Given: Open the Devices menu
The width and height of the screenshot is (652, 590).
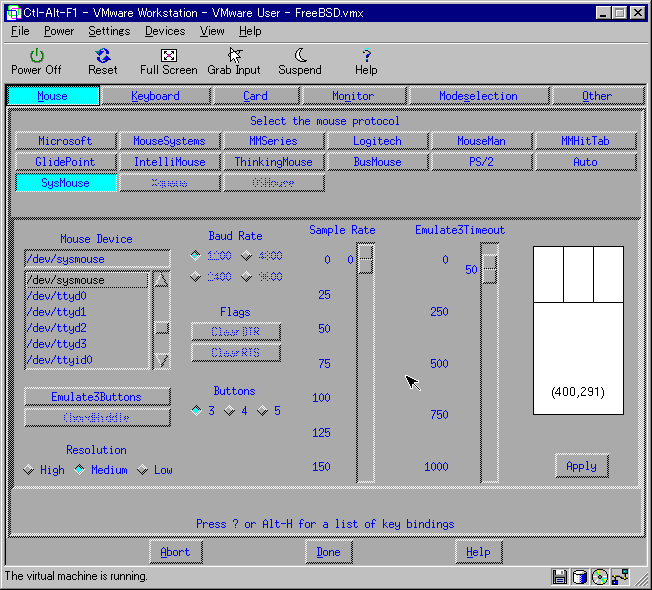Looking at the screenshot, I should 165,31.
